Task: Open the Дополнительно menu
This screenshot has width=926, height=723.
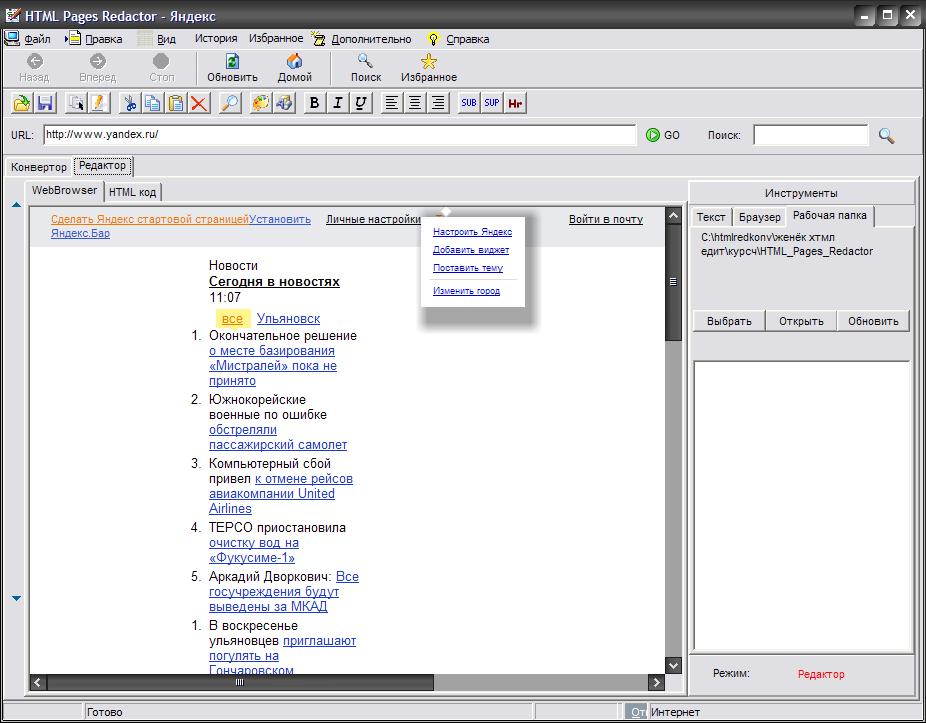Action: coord(372,39)
